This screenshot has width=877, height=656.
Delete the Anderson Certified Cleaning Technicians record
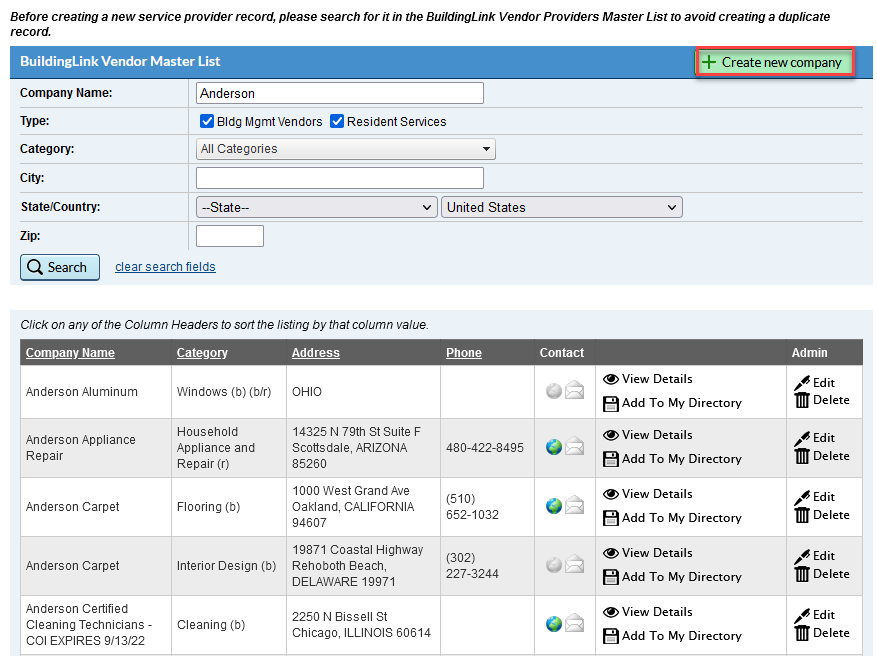[822, 633]
